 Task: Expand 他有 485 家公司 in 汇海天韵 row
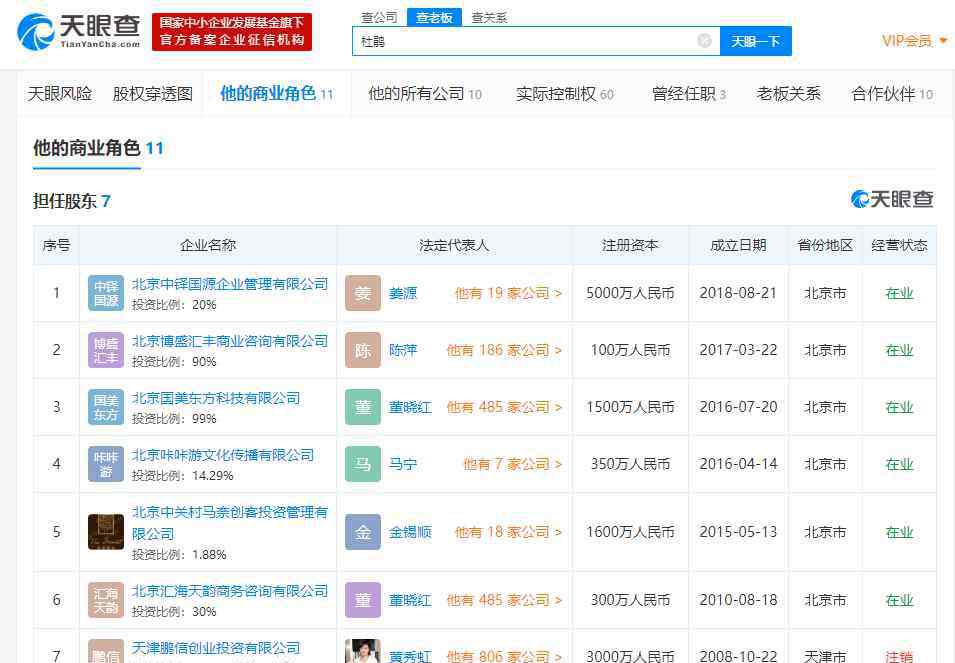click(504, 600)
